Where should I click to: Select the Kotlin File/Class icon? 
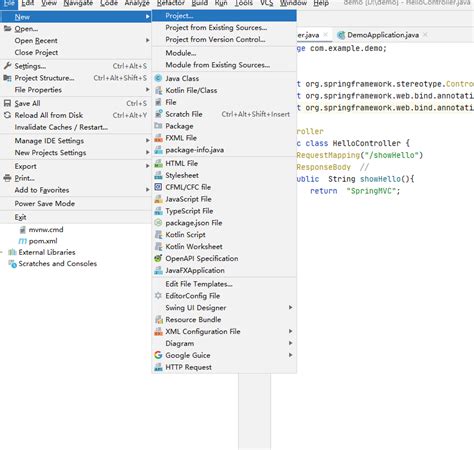pos(158,90)
